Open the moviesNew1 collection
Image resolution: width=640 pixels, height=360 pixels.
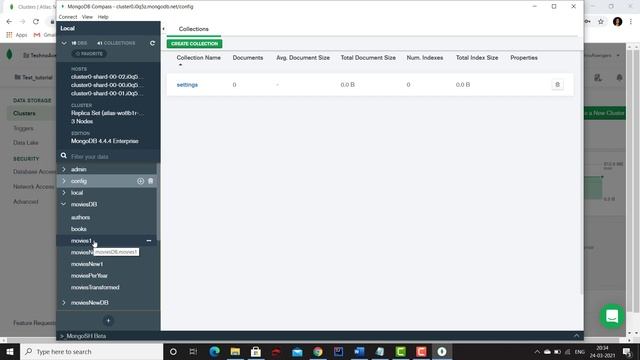click(87, 264)
